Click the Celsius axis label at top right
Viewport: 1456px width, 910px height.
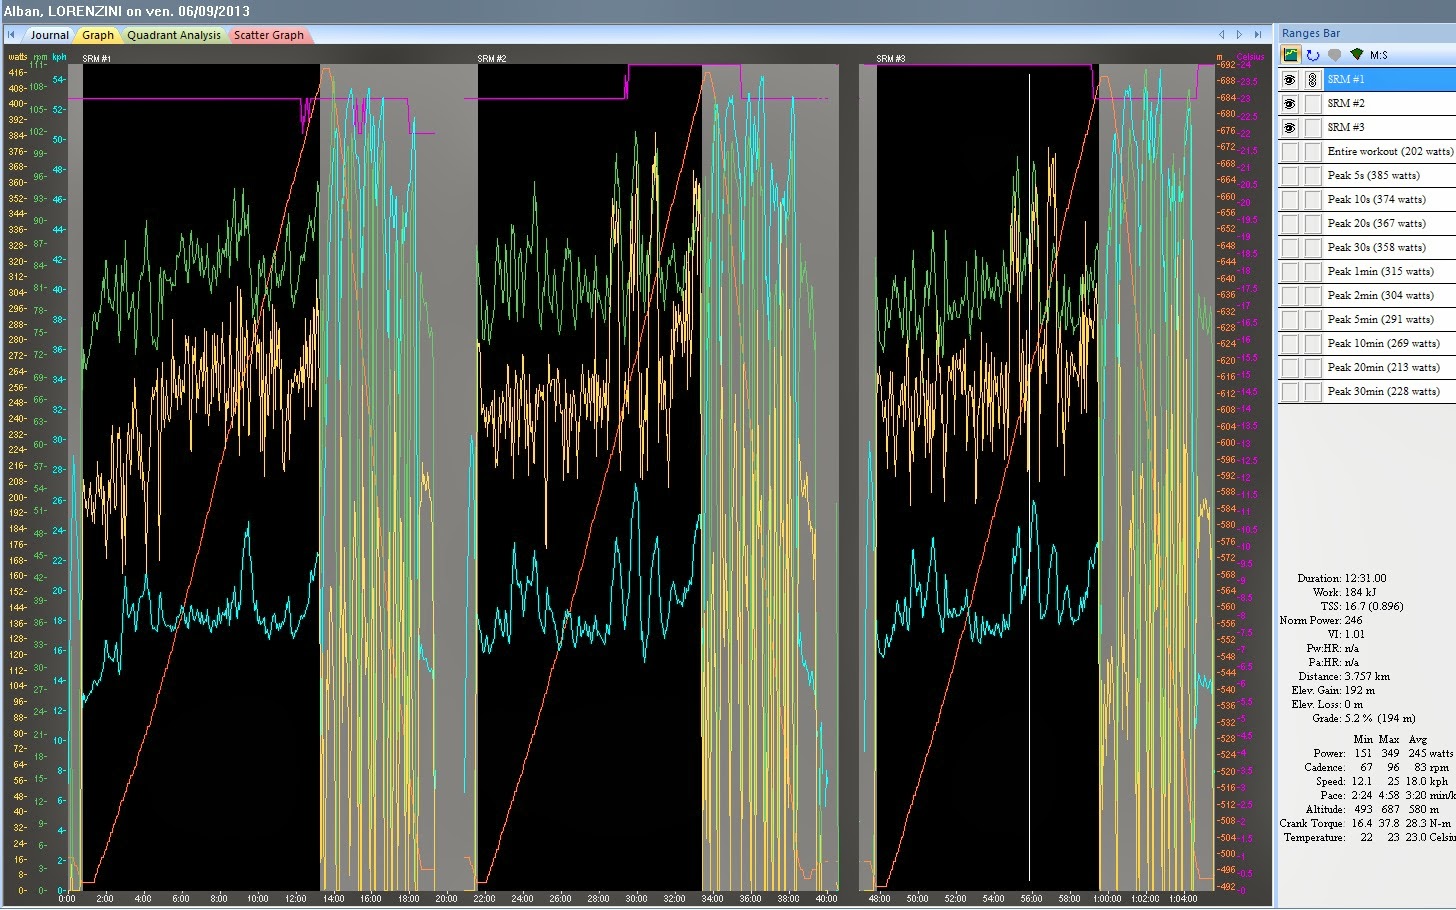point(1251,58)
